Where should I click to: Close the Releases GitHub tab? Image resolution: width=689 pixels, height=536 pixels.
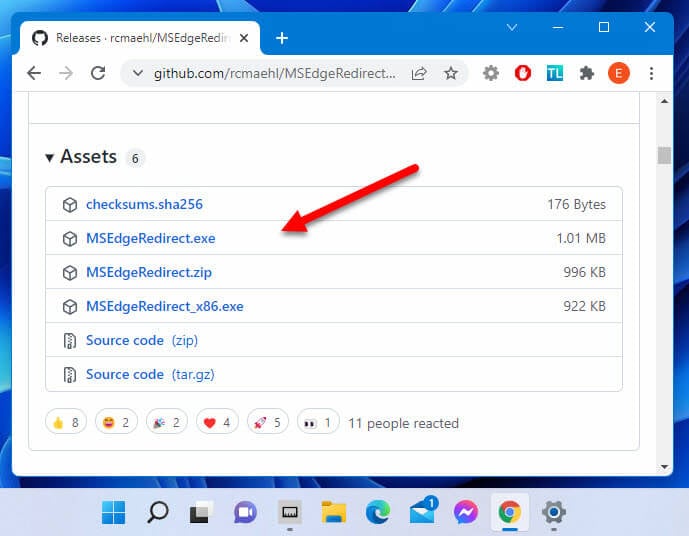pyautogui.click(x=244, y=38)
